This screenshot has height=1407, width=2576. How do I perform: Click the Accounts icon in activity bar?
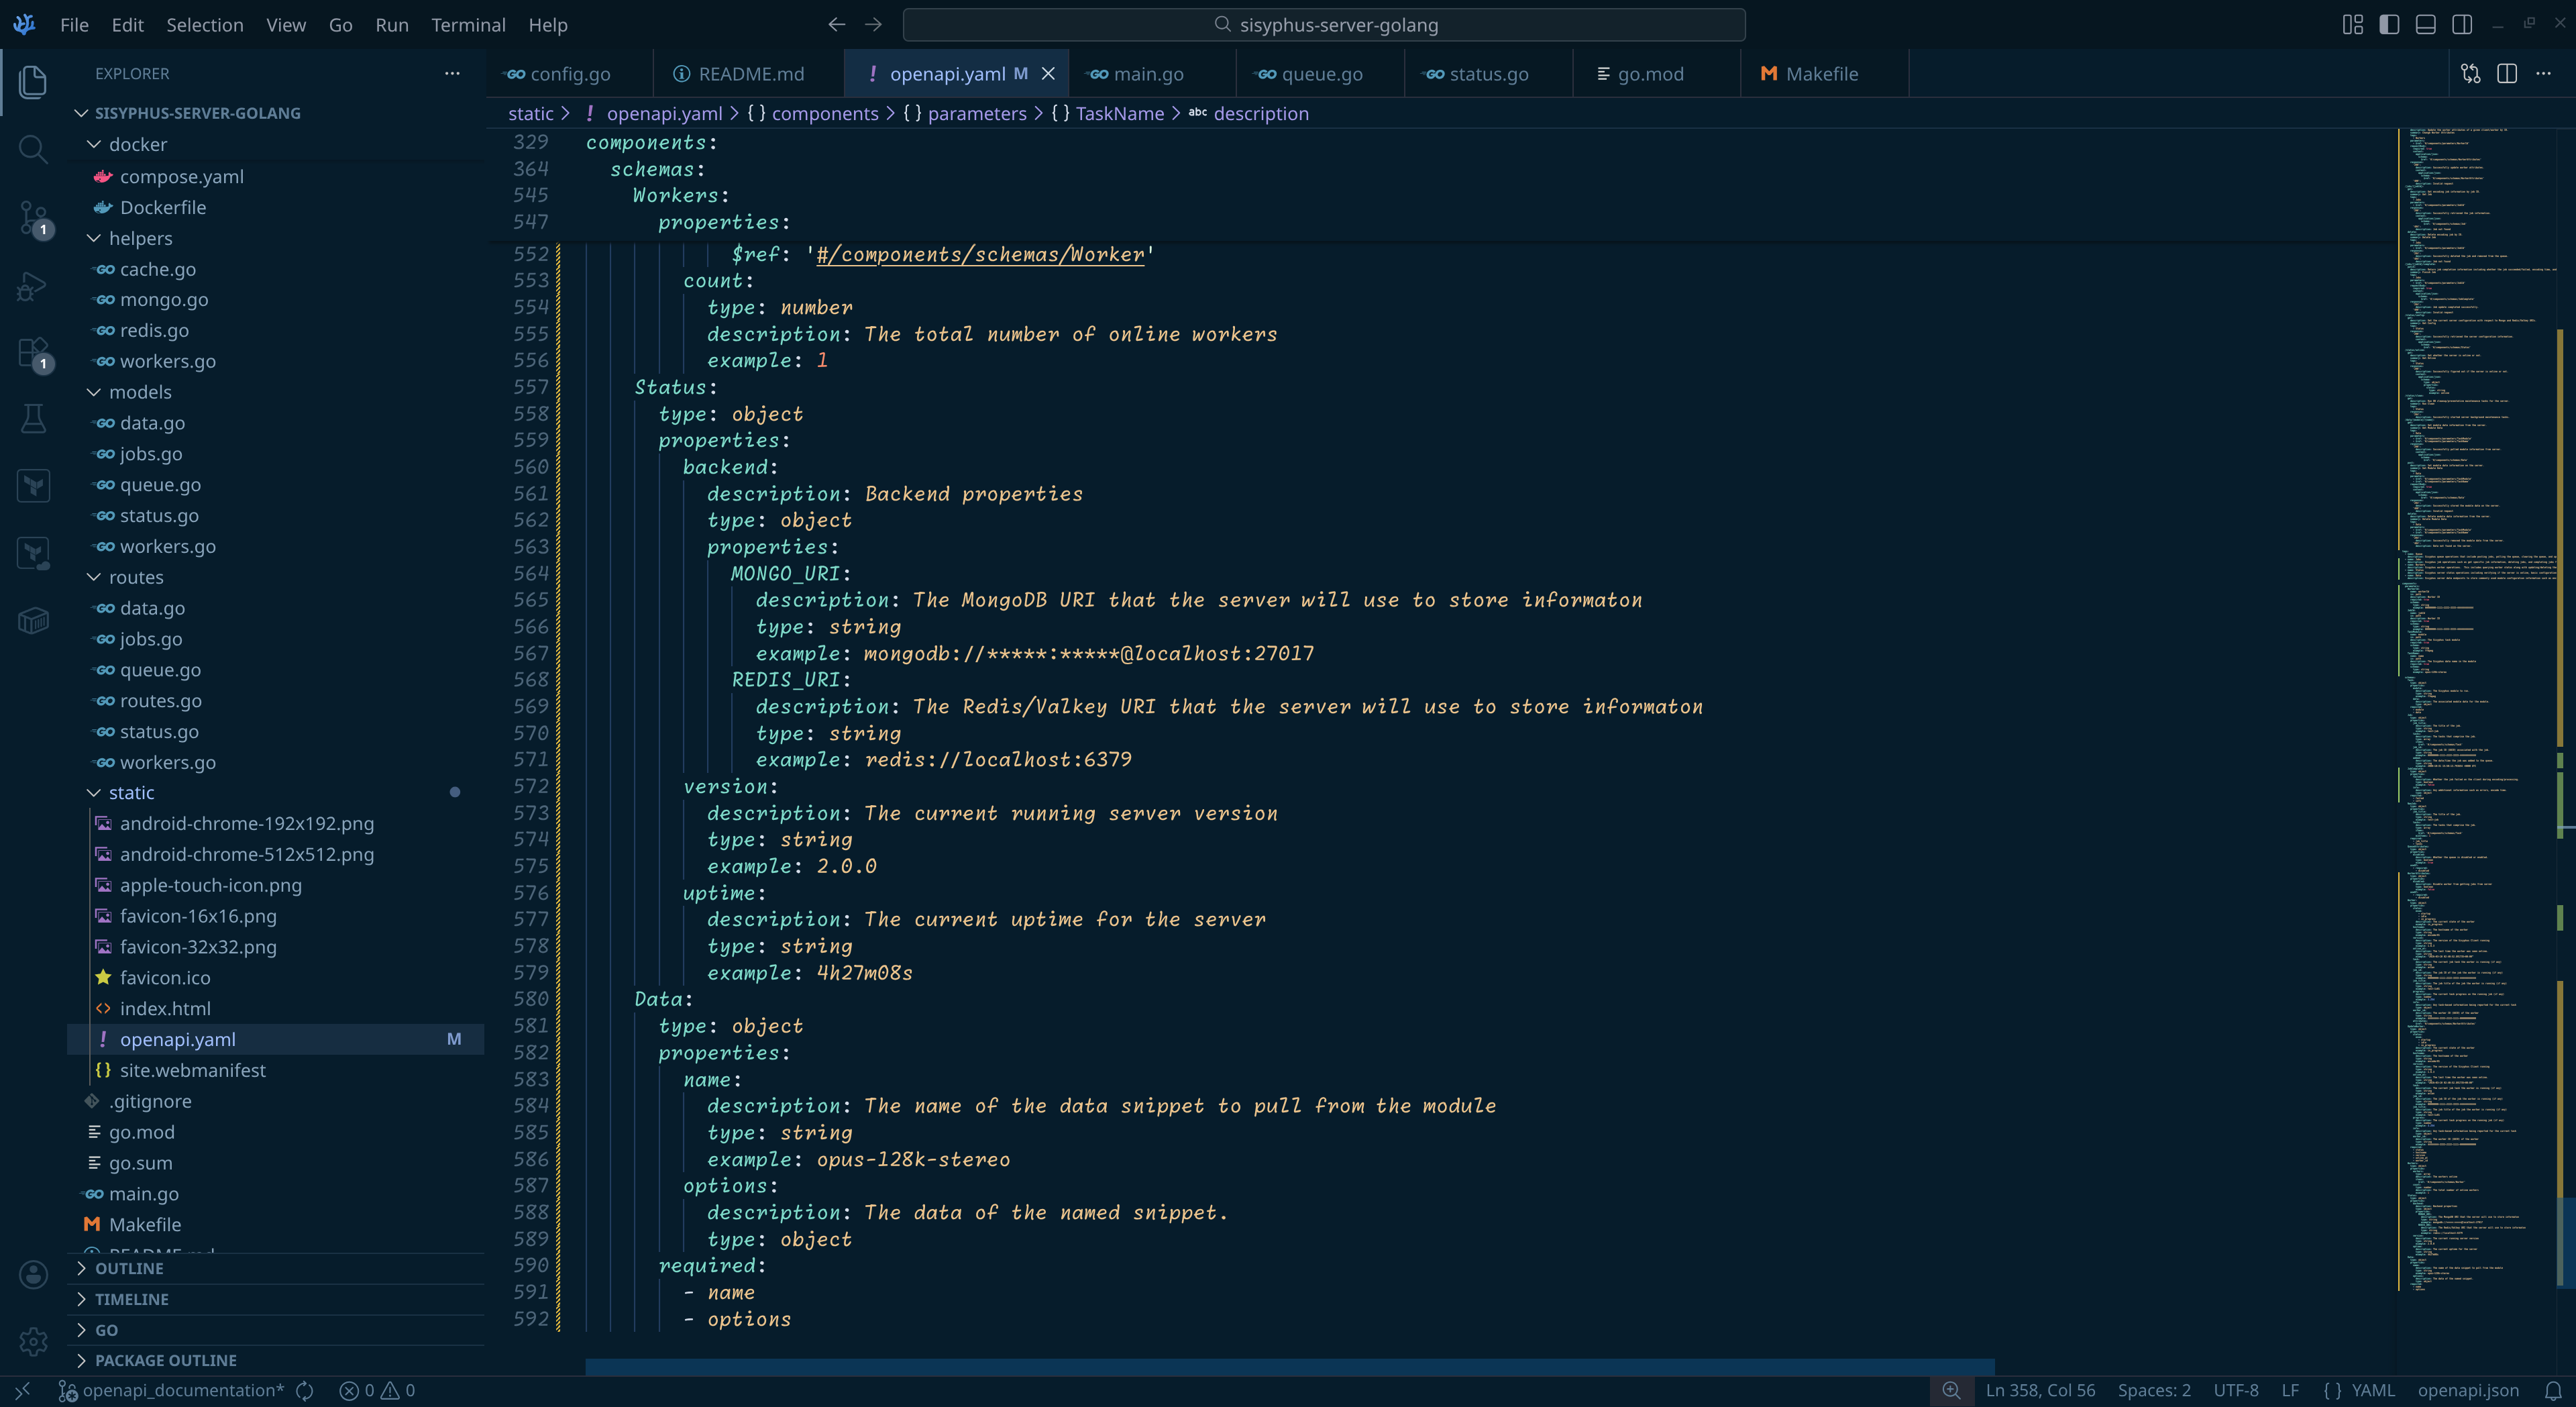[33, 1274]
